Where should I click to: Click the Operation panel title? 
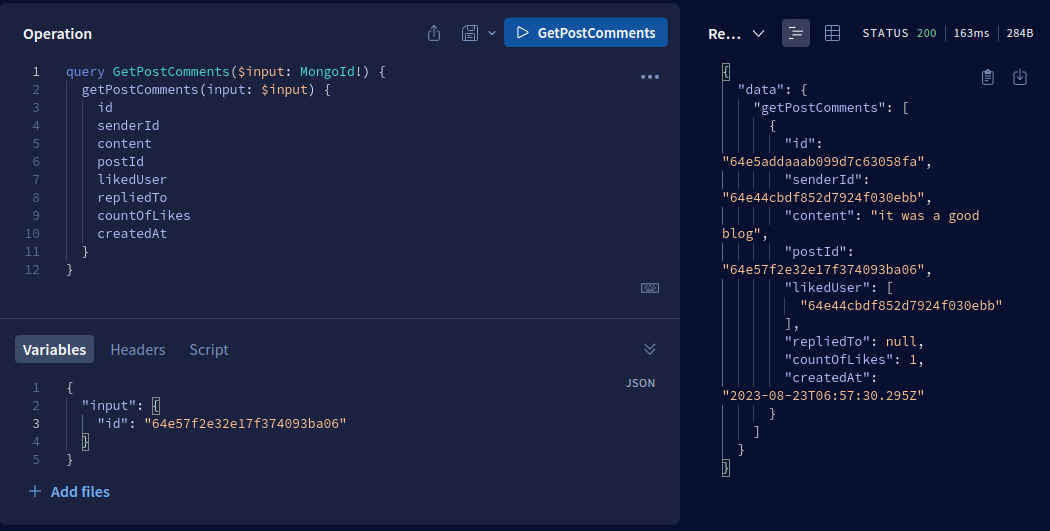click(58, 33)
